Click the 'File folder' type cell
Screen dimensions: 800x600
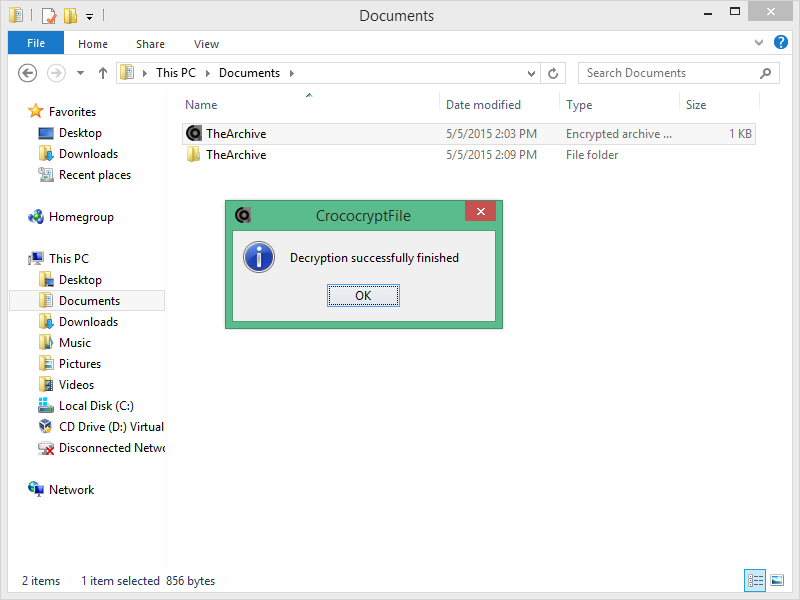point(592,155)
